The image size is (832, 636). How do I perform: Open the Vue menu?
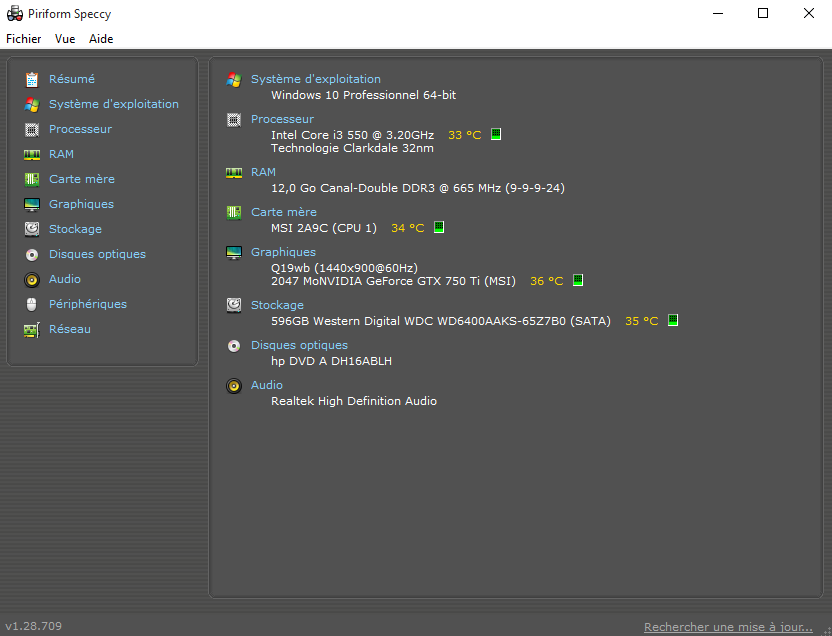click(x=65, y=39)
